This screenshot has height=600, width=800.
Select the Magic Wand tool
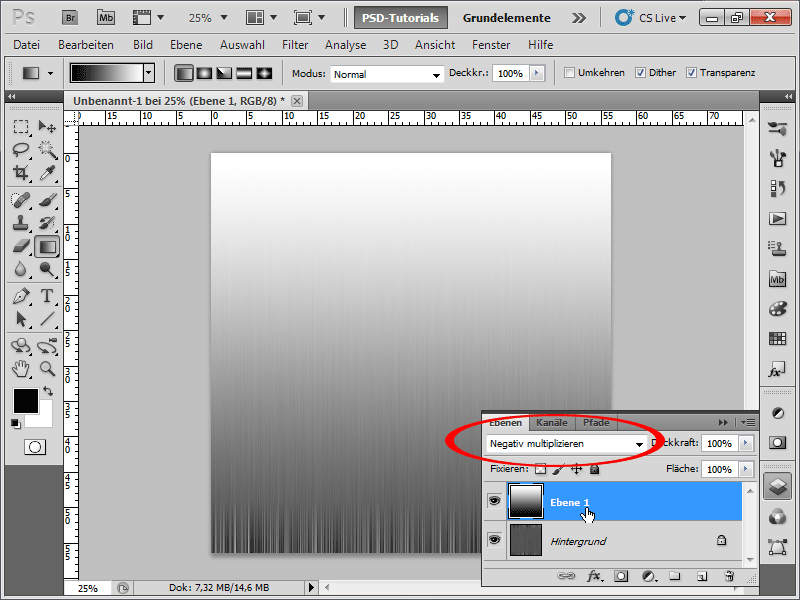[47, 149]
